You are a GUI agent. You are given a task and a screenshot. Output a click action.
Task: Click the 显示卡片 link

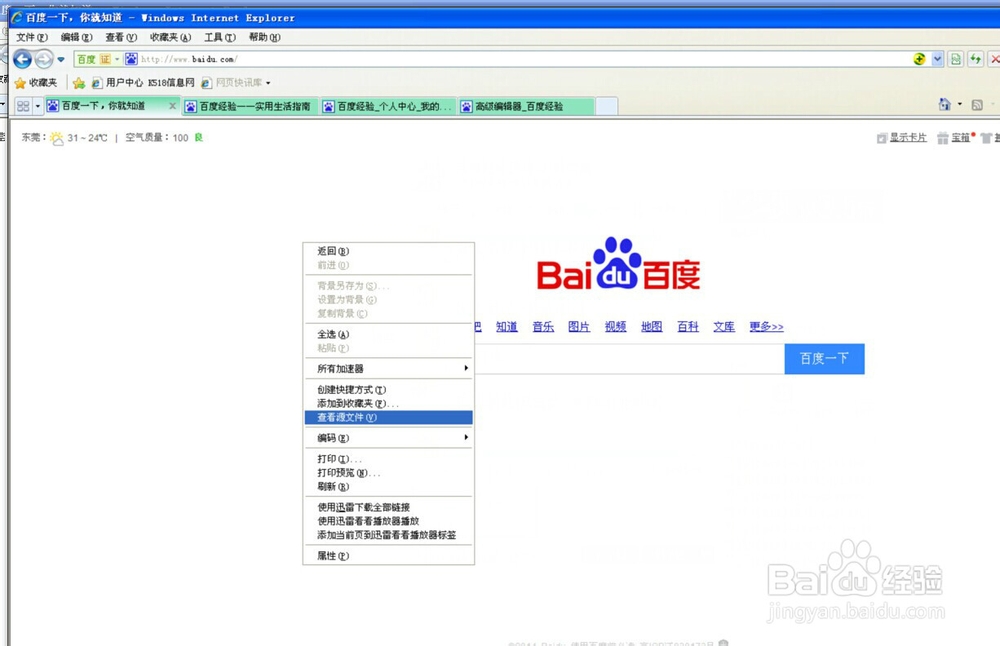pyautogui.click(x=908, y=137)
